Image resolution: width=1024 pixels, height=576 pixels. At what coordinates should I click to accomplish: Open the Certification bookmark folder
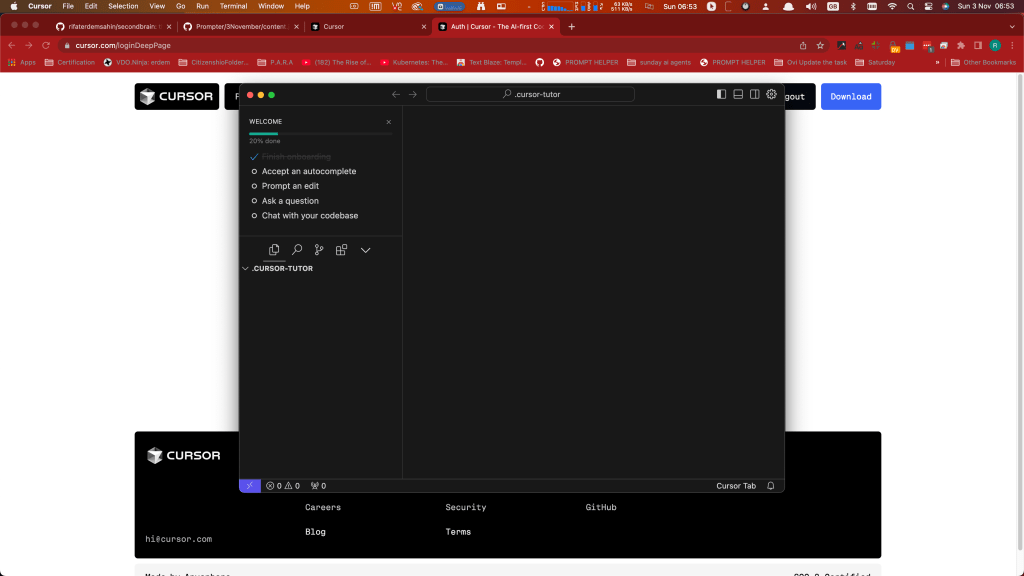70,63
